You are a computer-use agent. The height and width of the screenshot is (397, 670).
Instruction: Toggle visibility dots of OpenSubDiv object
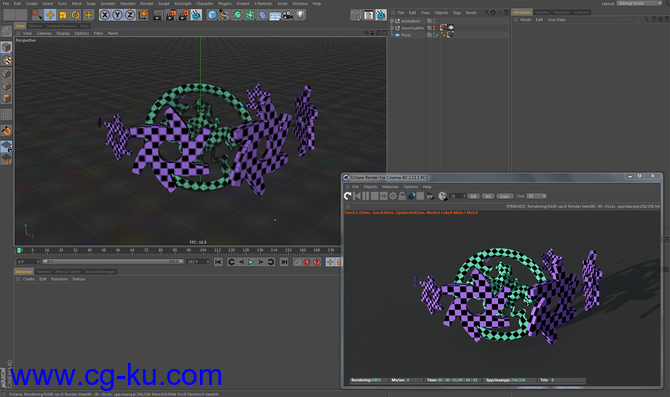pos(435,28)
